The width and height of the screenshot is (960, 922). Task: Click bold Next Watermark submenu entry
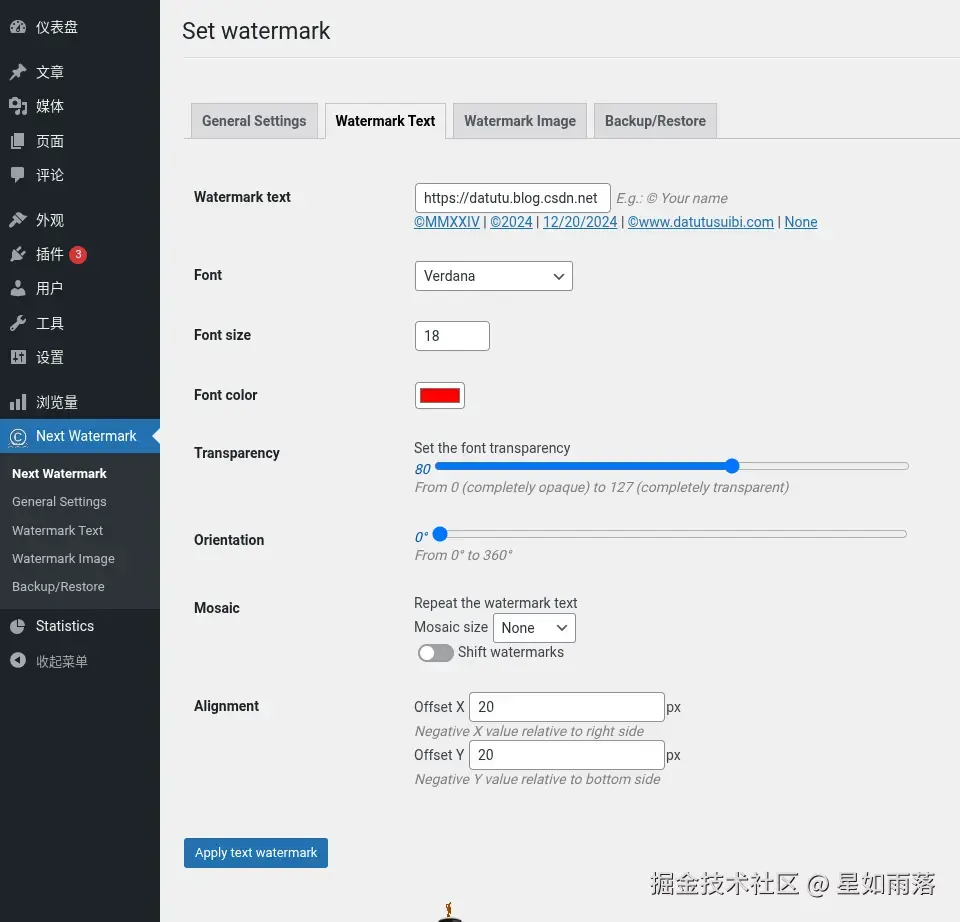pyautogui.click(x=59, y=473)
